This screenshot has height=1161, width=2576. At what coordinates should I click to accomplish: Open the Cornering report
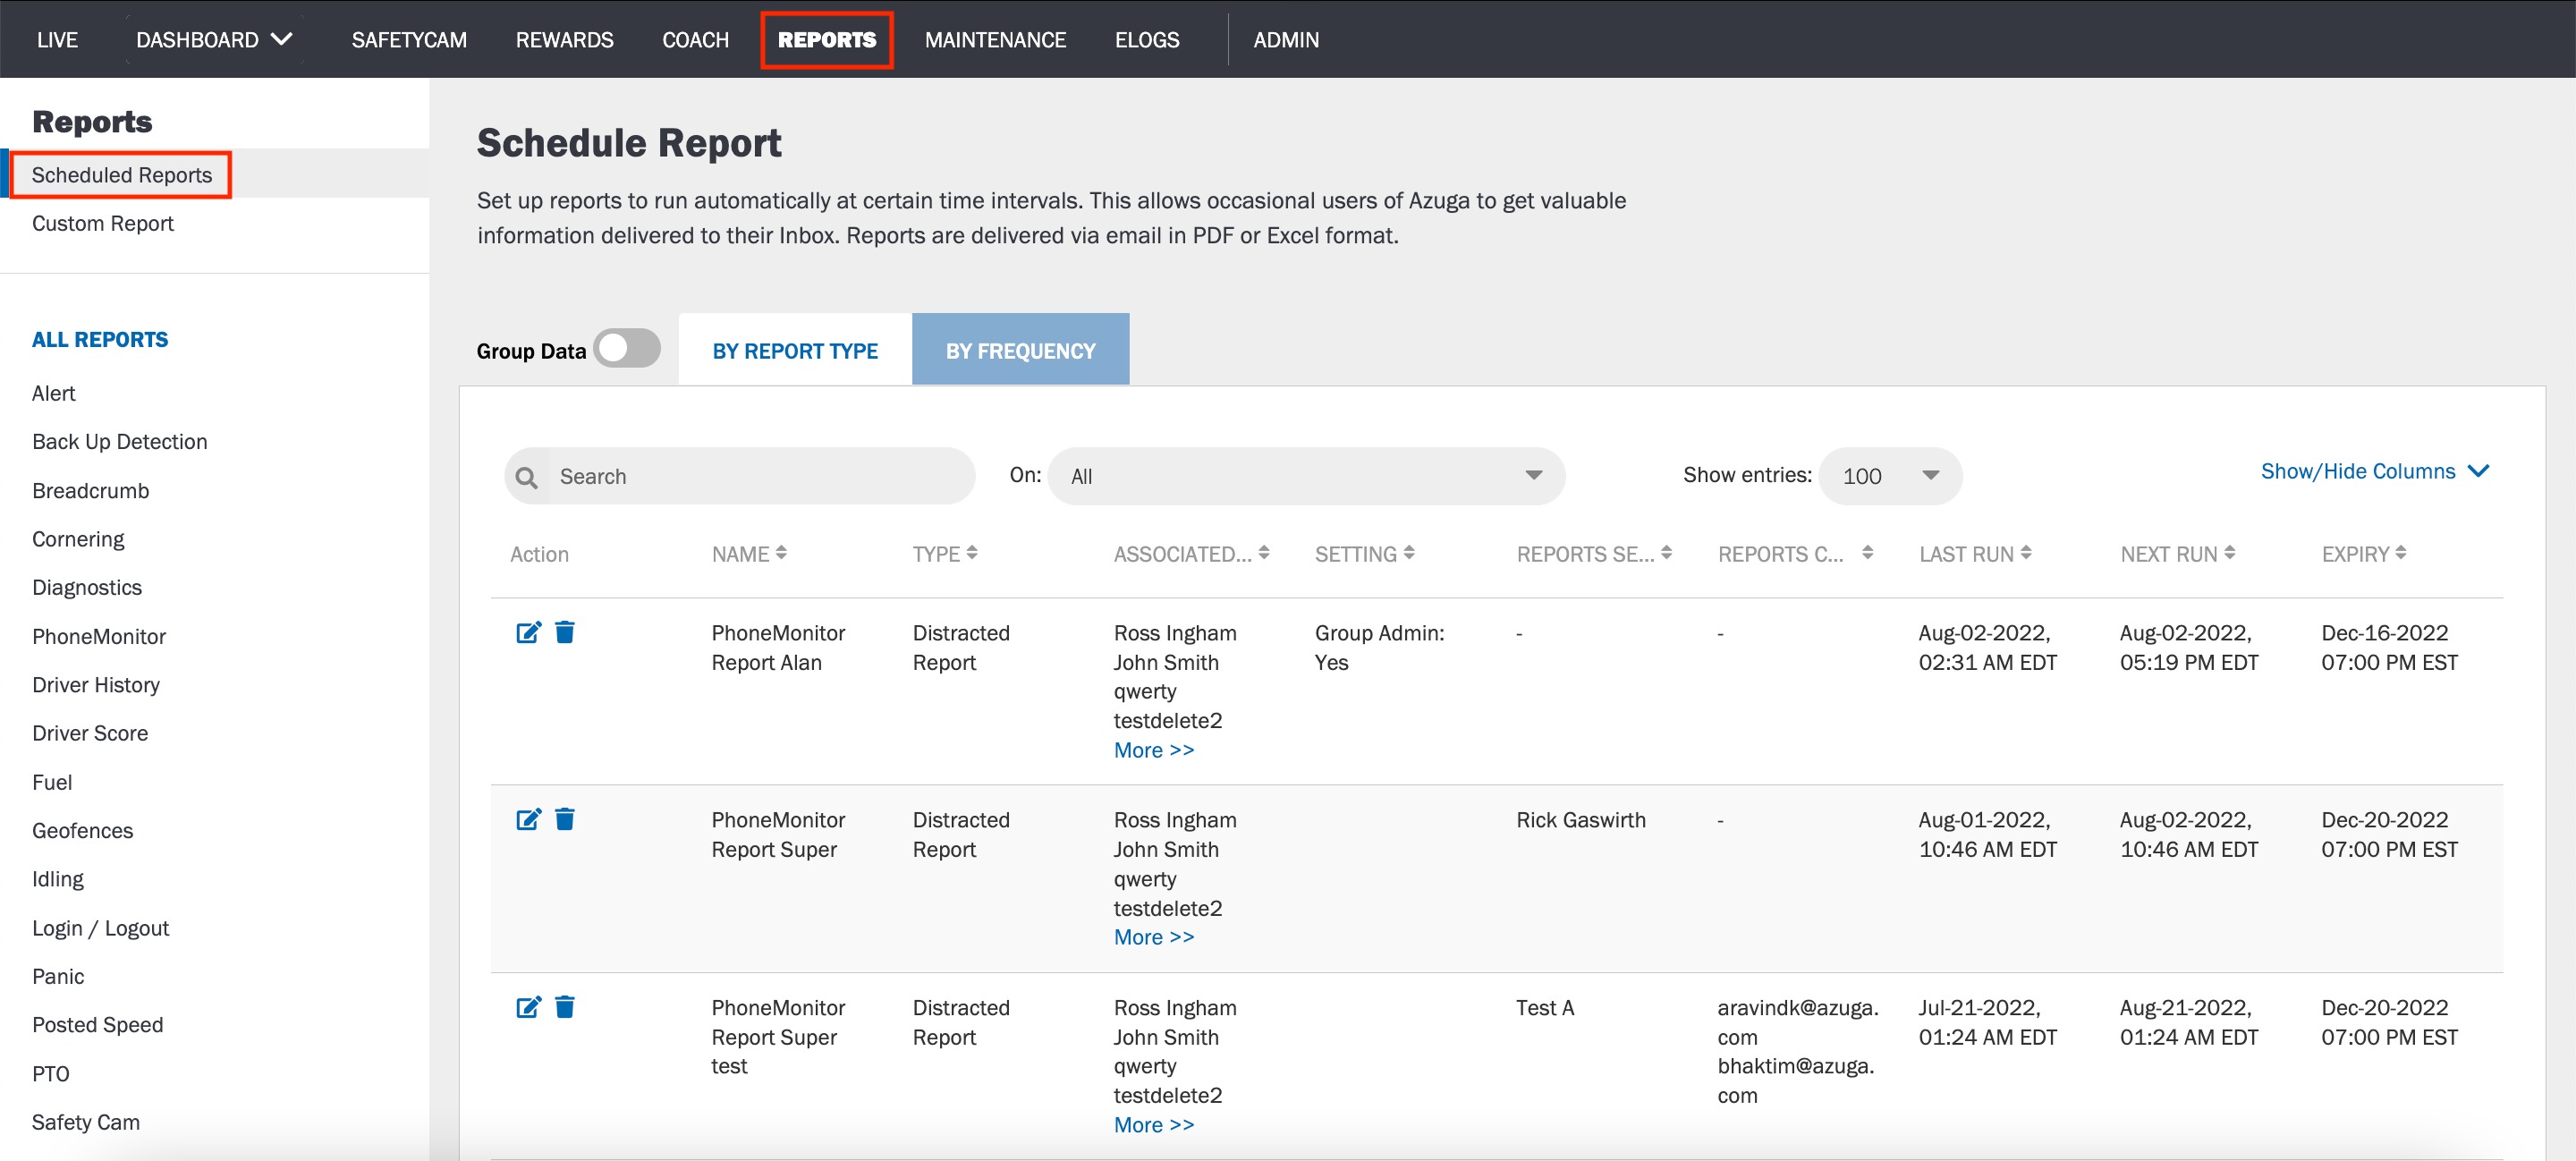[x=78, y=539]
